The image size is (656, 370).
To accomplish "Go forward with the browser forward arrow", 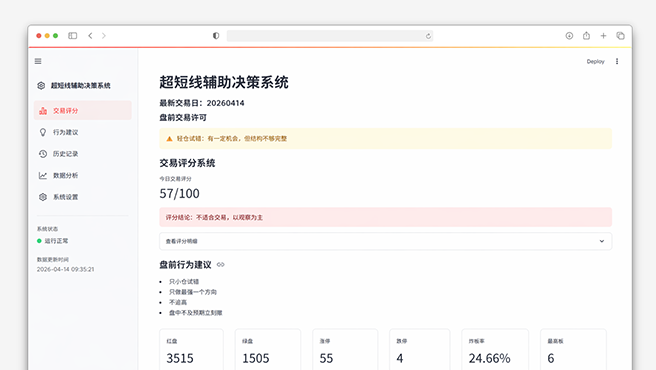I will click(x=104, y=36).
